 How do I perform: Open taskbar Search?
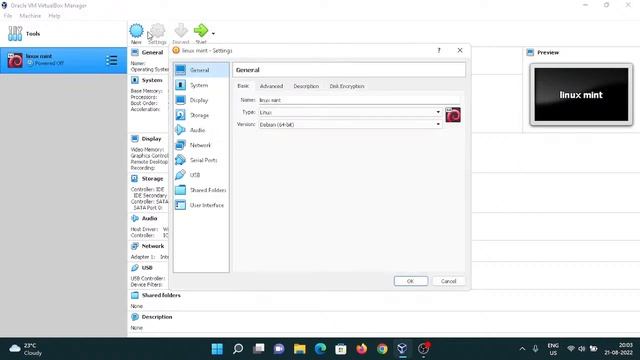coord(238,349)
